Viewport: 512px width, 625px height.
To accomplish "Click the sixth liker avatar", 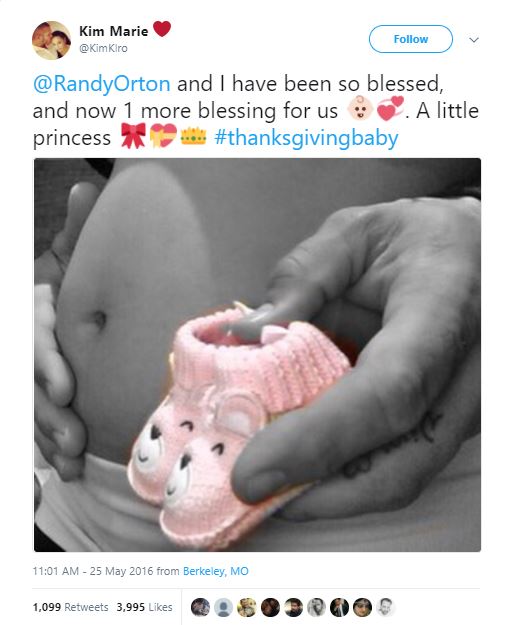I will [316, 607].
